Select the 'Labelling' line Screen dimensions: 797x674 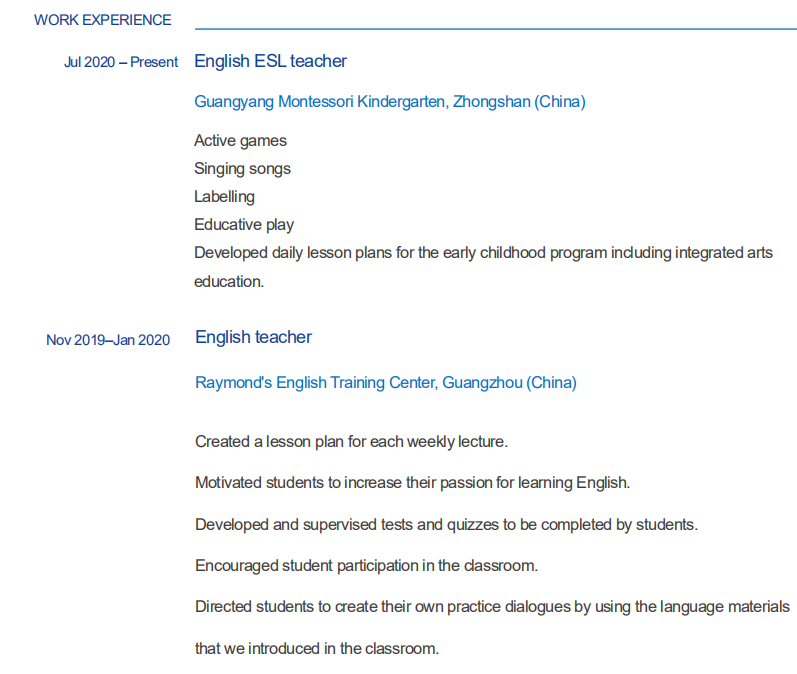(224, 197)
